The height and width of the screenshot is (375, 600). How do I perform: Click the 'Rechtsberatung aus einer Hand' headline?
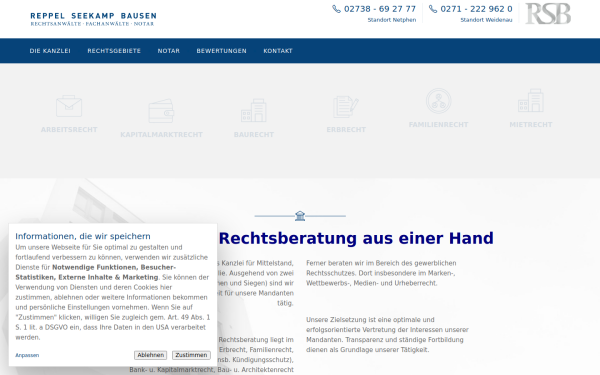pos(356,238)
